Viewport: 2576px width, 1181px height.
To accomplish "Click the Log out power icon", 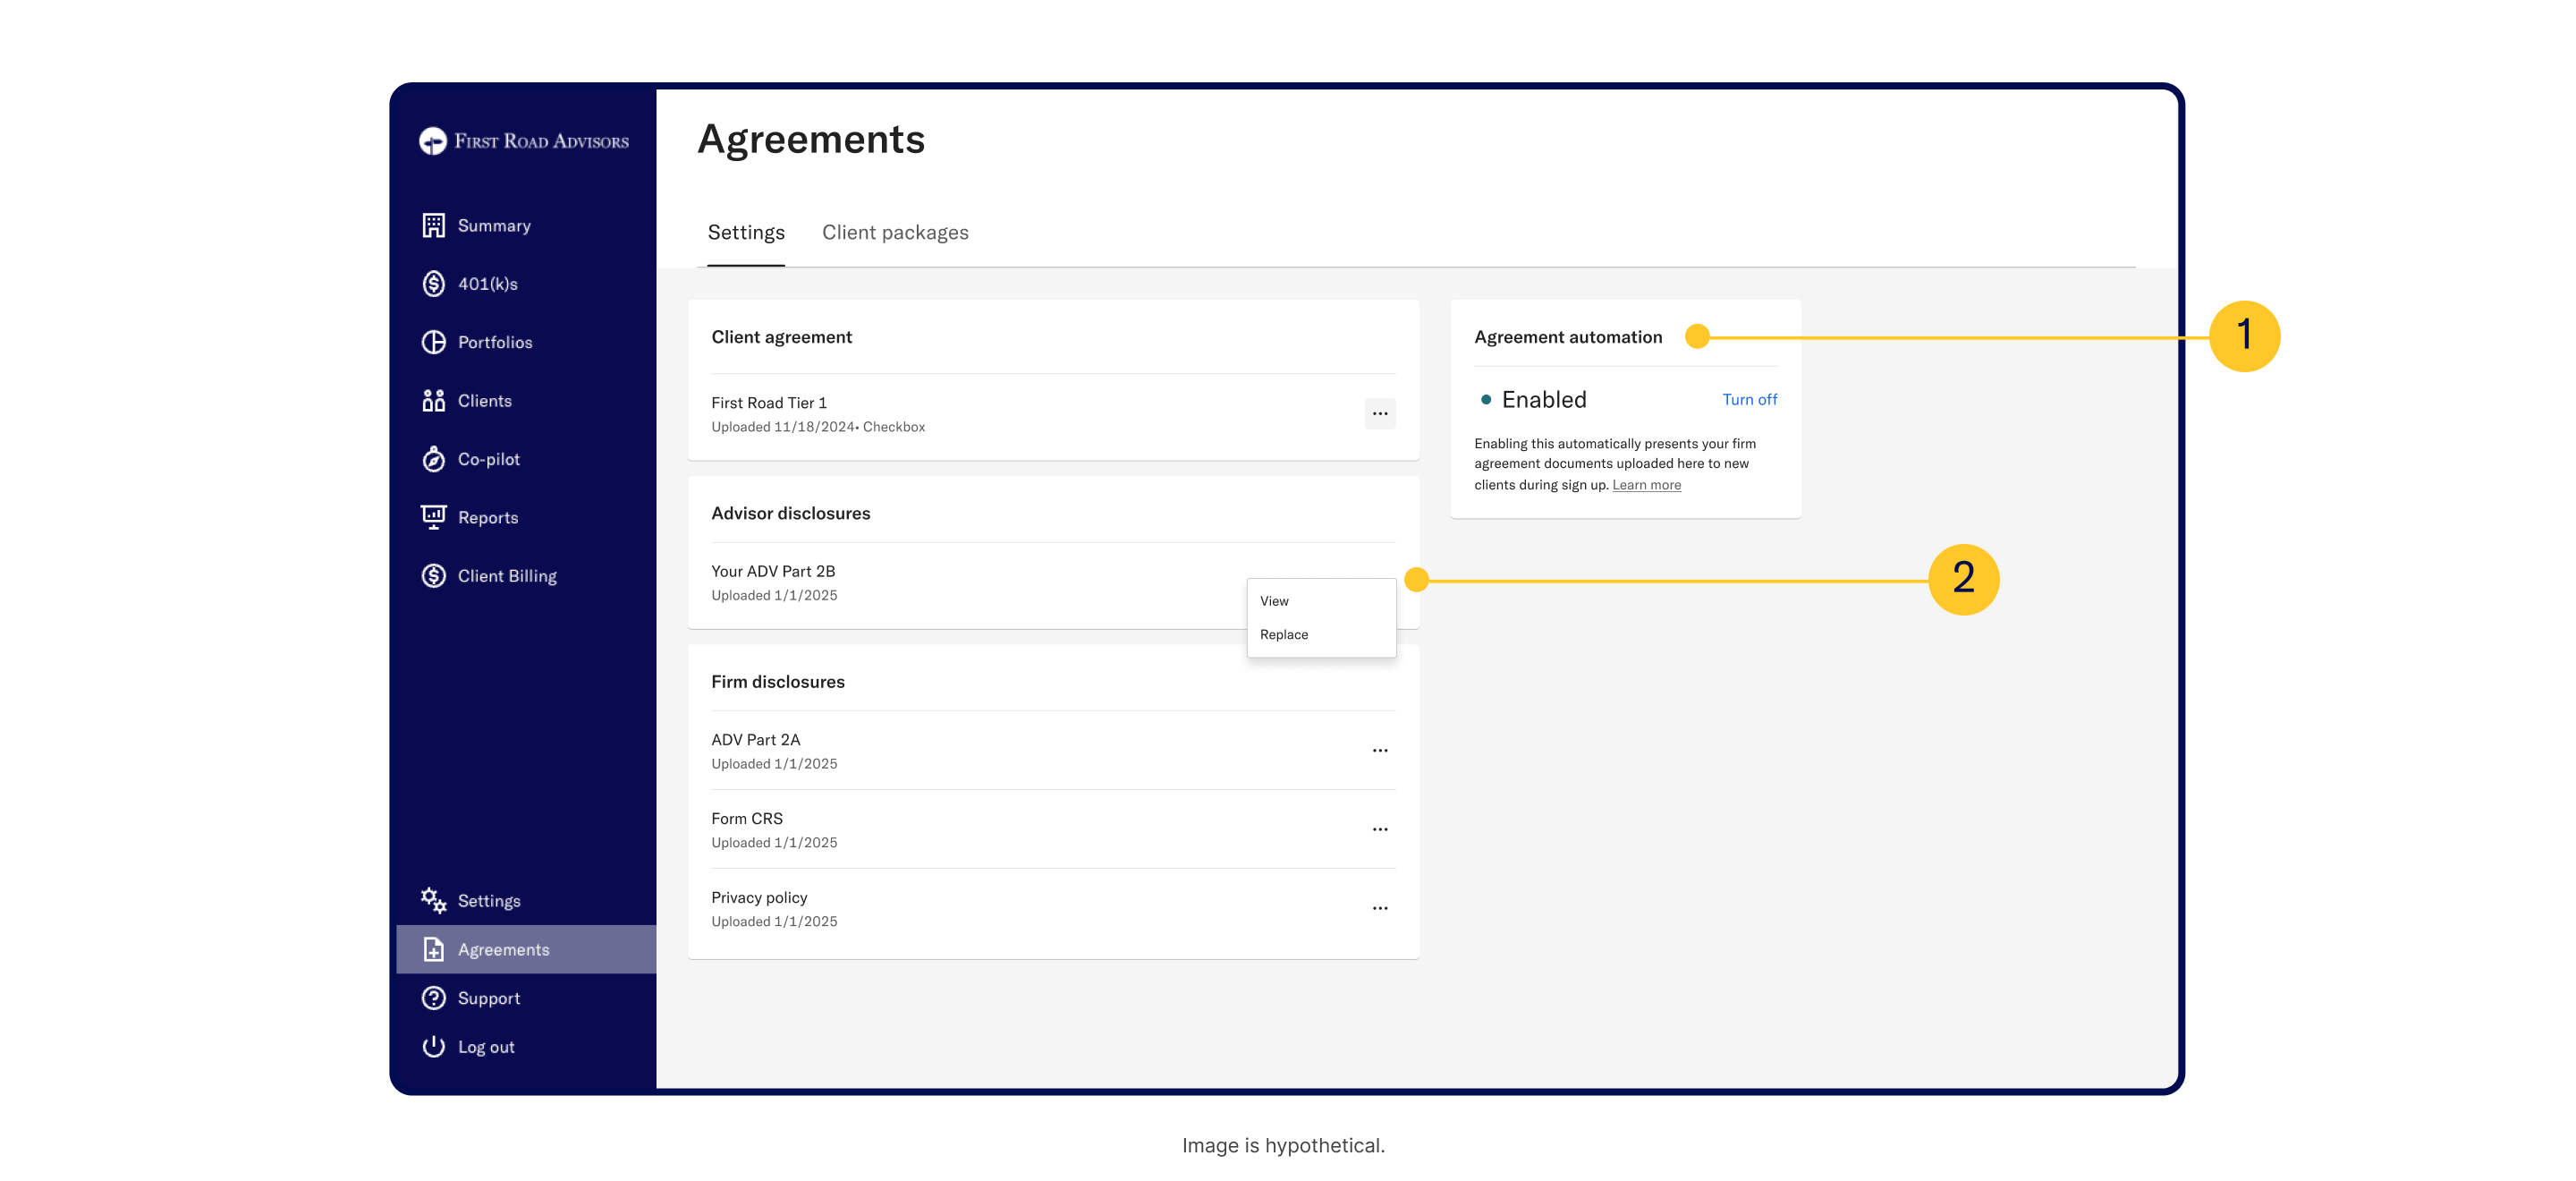I will point(433,1047).
